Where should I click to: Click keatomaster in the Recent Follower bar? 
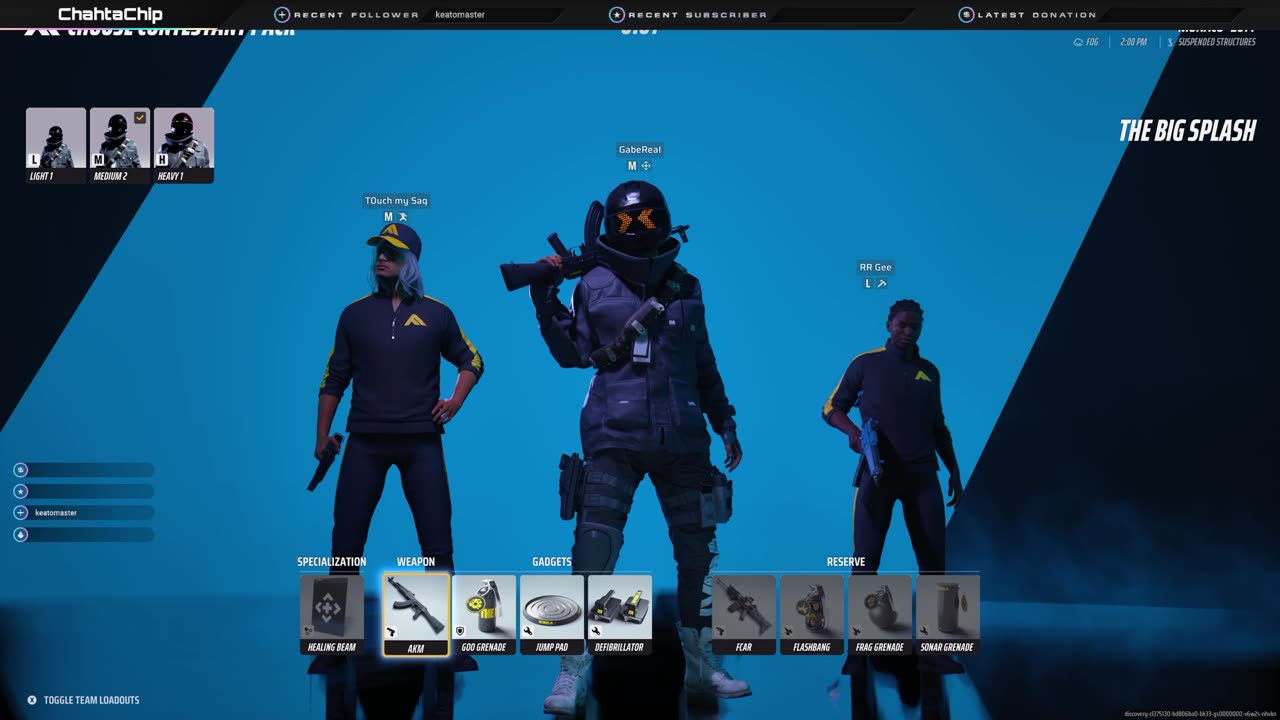click(460, 15)
